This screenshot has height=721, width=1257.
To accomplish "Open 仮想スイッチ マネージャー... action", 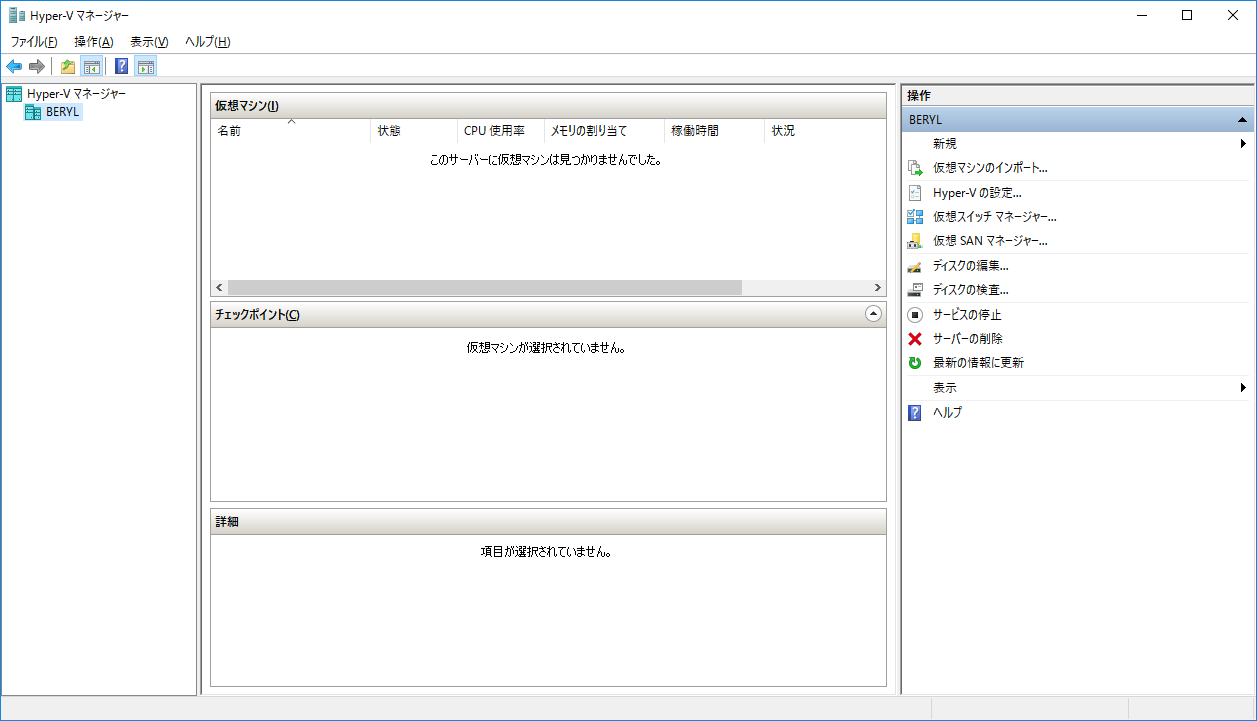I will (x=995, y=217).
